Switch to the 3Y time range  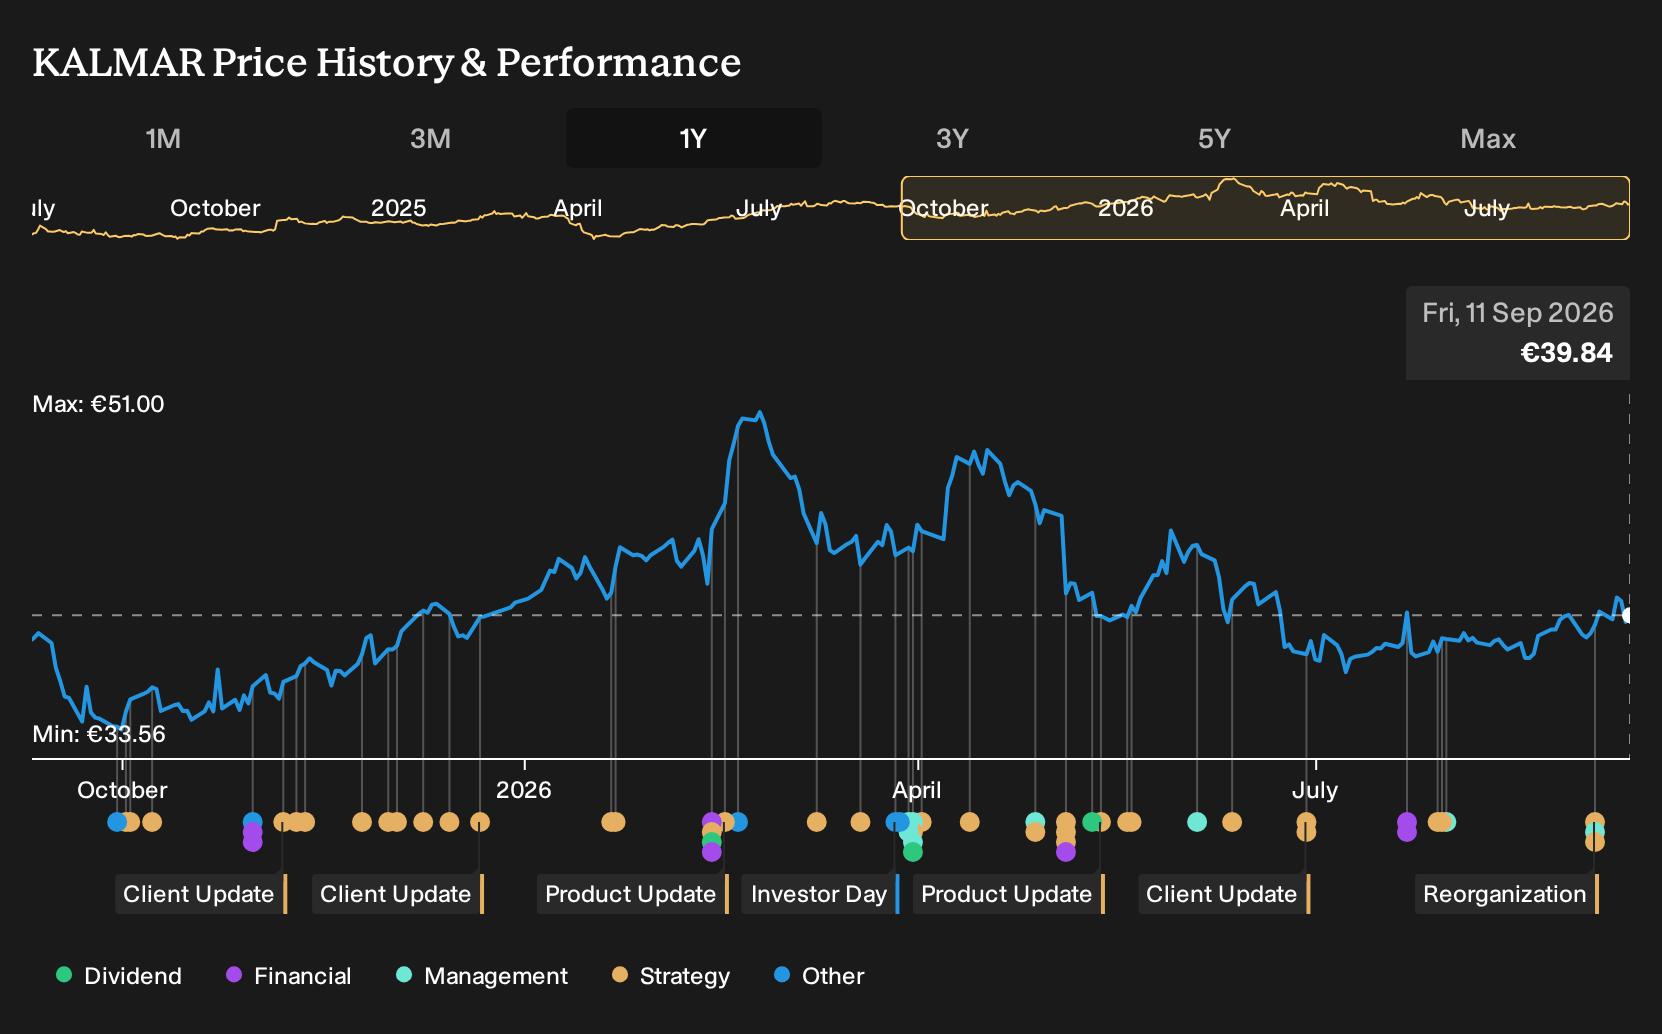coord(952,138)
